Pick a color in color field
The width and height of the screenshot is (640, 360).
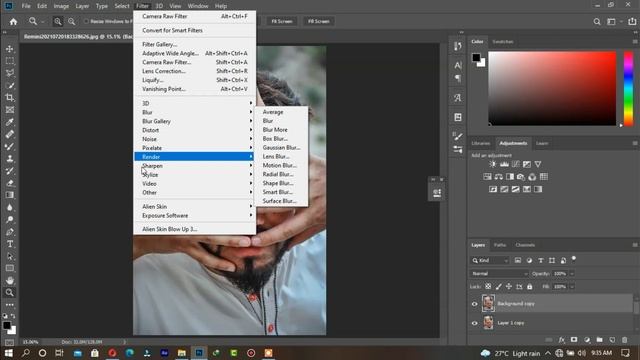[552, 88]
